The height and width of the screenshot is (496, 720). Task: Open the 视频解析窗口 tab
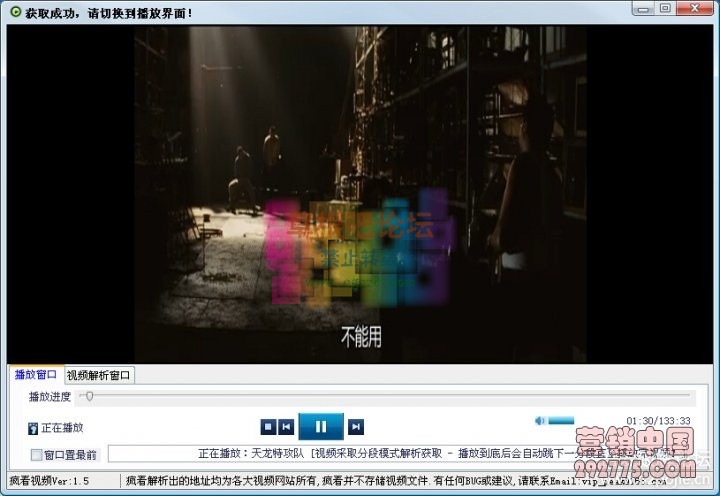98,375
